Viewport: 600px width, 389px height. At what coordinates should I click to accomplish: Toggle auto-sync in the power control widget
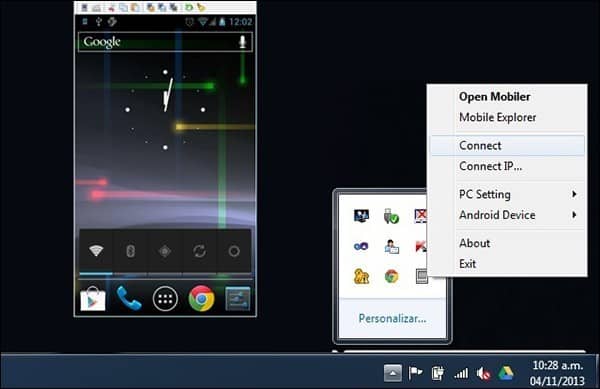click(x=199, y=251)
